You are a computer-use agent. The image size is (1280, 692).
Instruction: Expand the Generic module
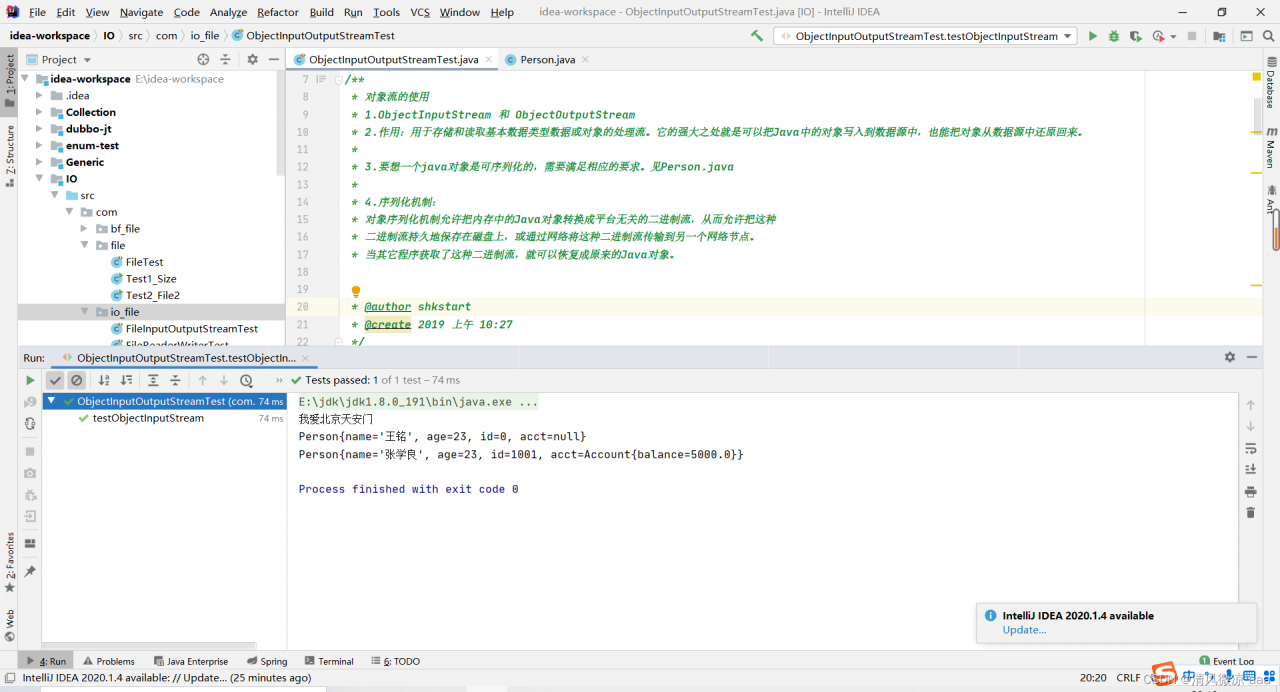point(39,162)
